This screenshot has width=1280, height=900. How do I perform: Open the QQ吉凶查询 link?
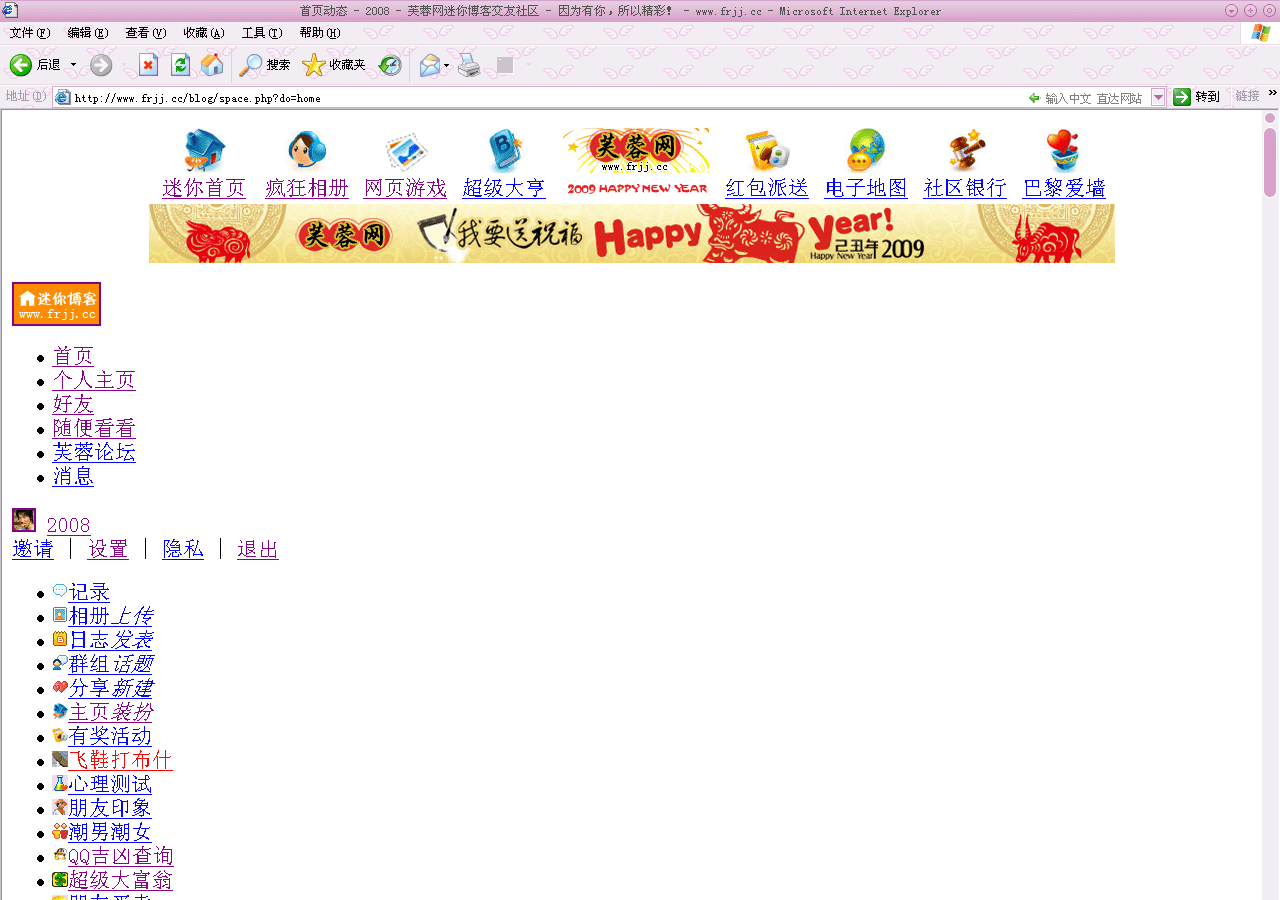[121, 856]
